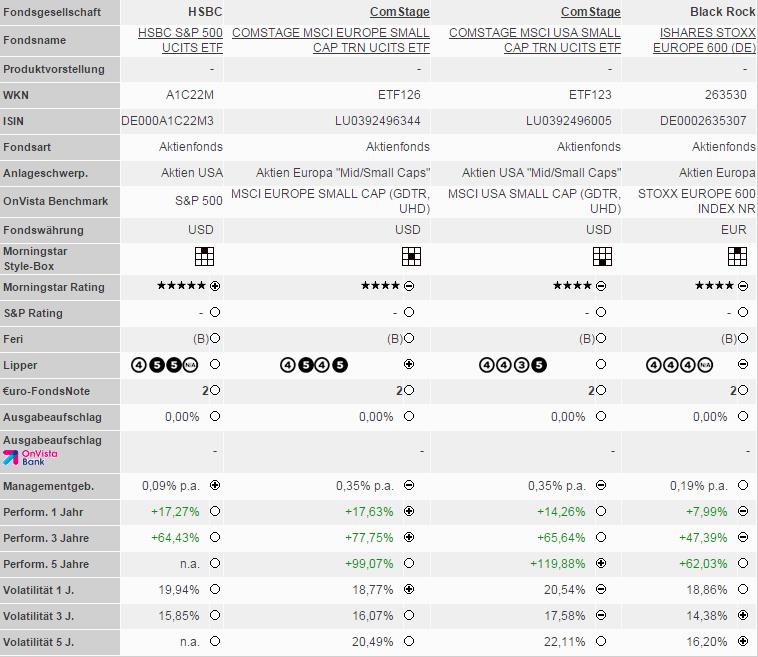This screenshot has height=657, width=758.
Task: Open the COMSTAGE MSCI USA SMALL CAP TRN link
Action: pos(535,40)
